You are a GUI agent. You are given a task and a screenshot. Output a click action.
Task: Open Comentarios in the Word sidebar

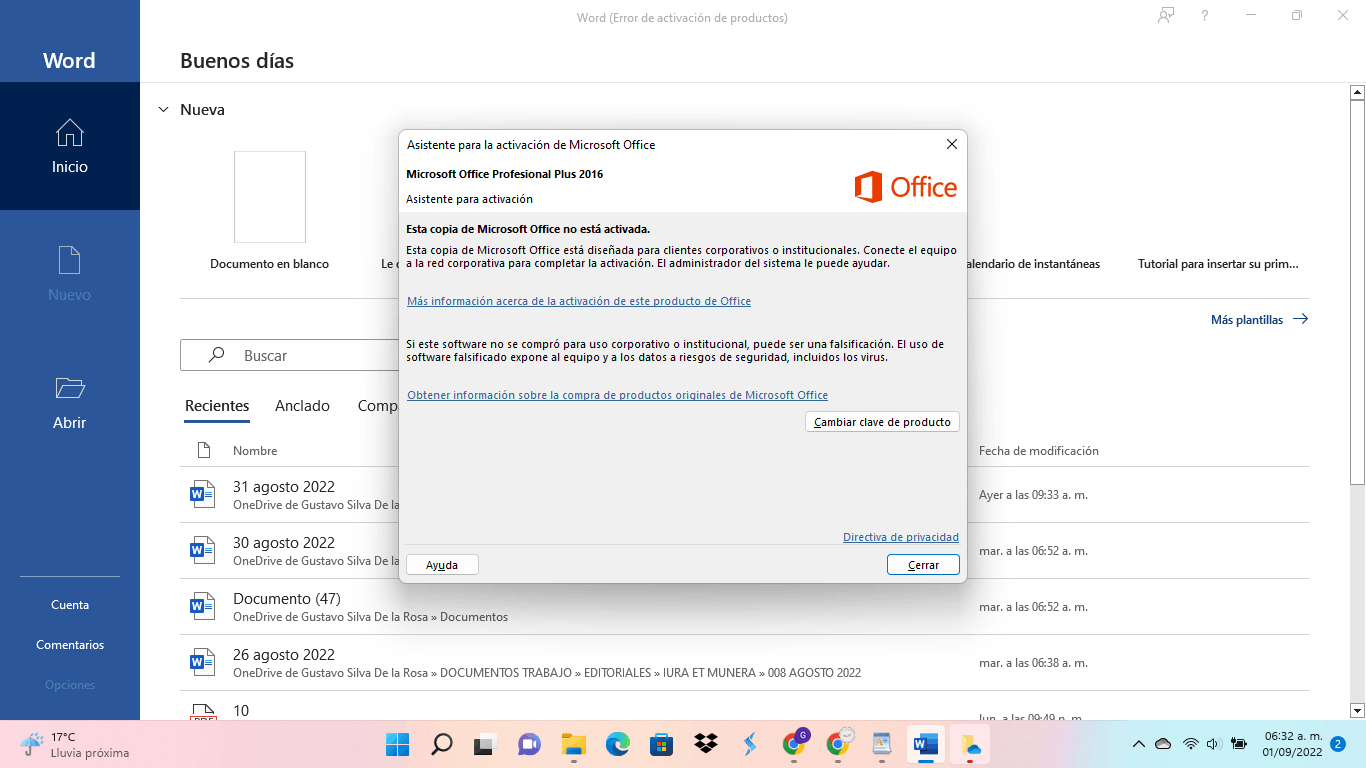pyautogui.click(x=70, y=645)
